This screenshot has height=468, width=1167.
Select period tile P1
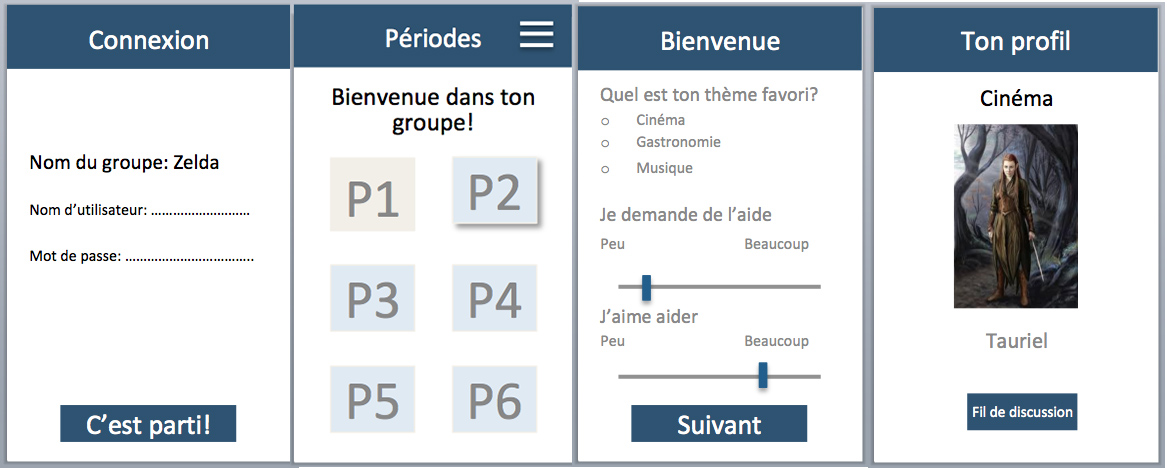tap(373, 194)
